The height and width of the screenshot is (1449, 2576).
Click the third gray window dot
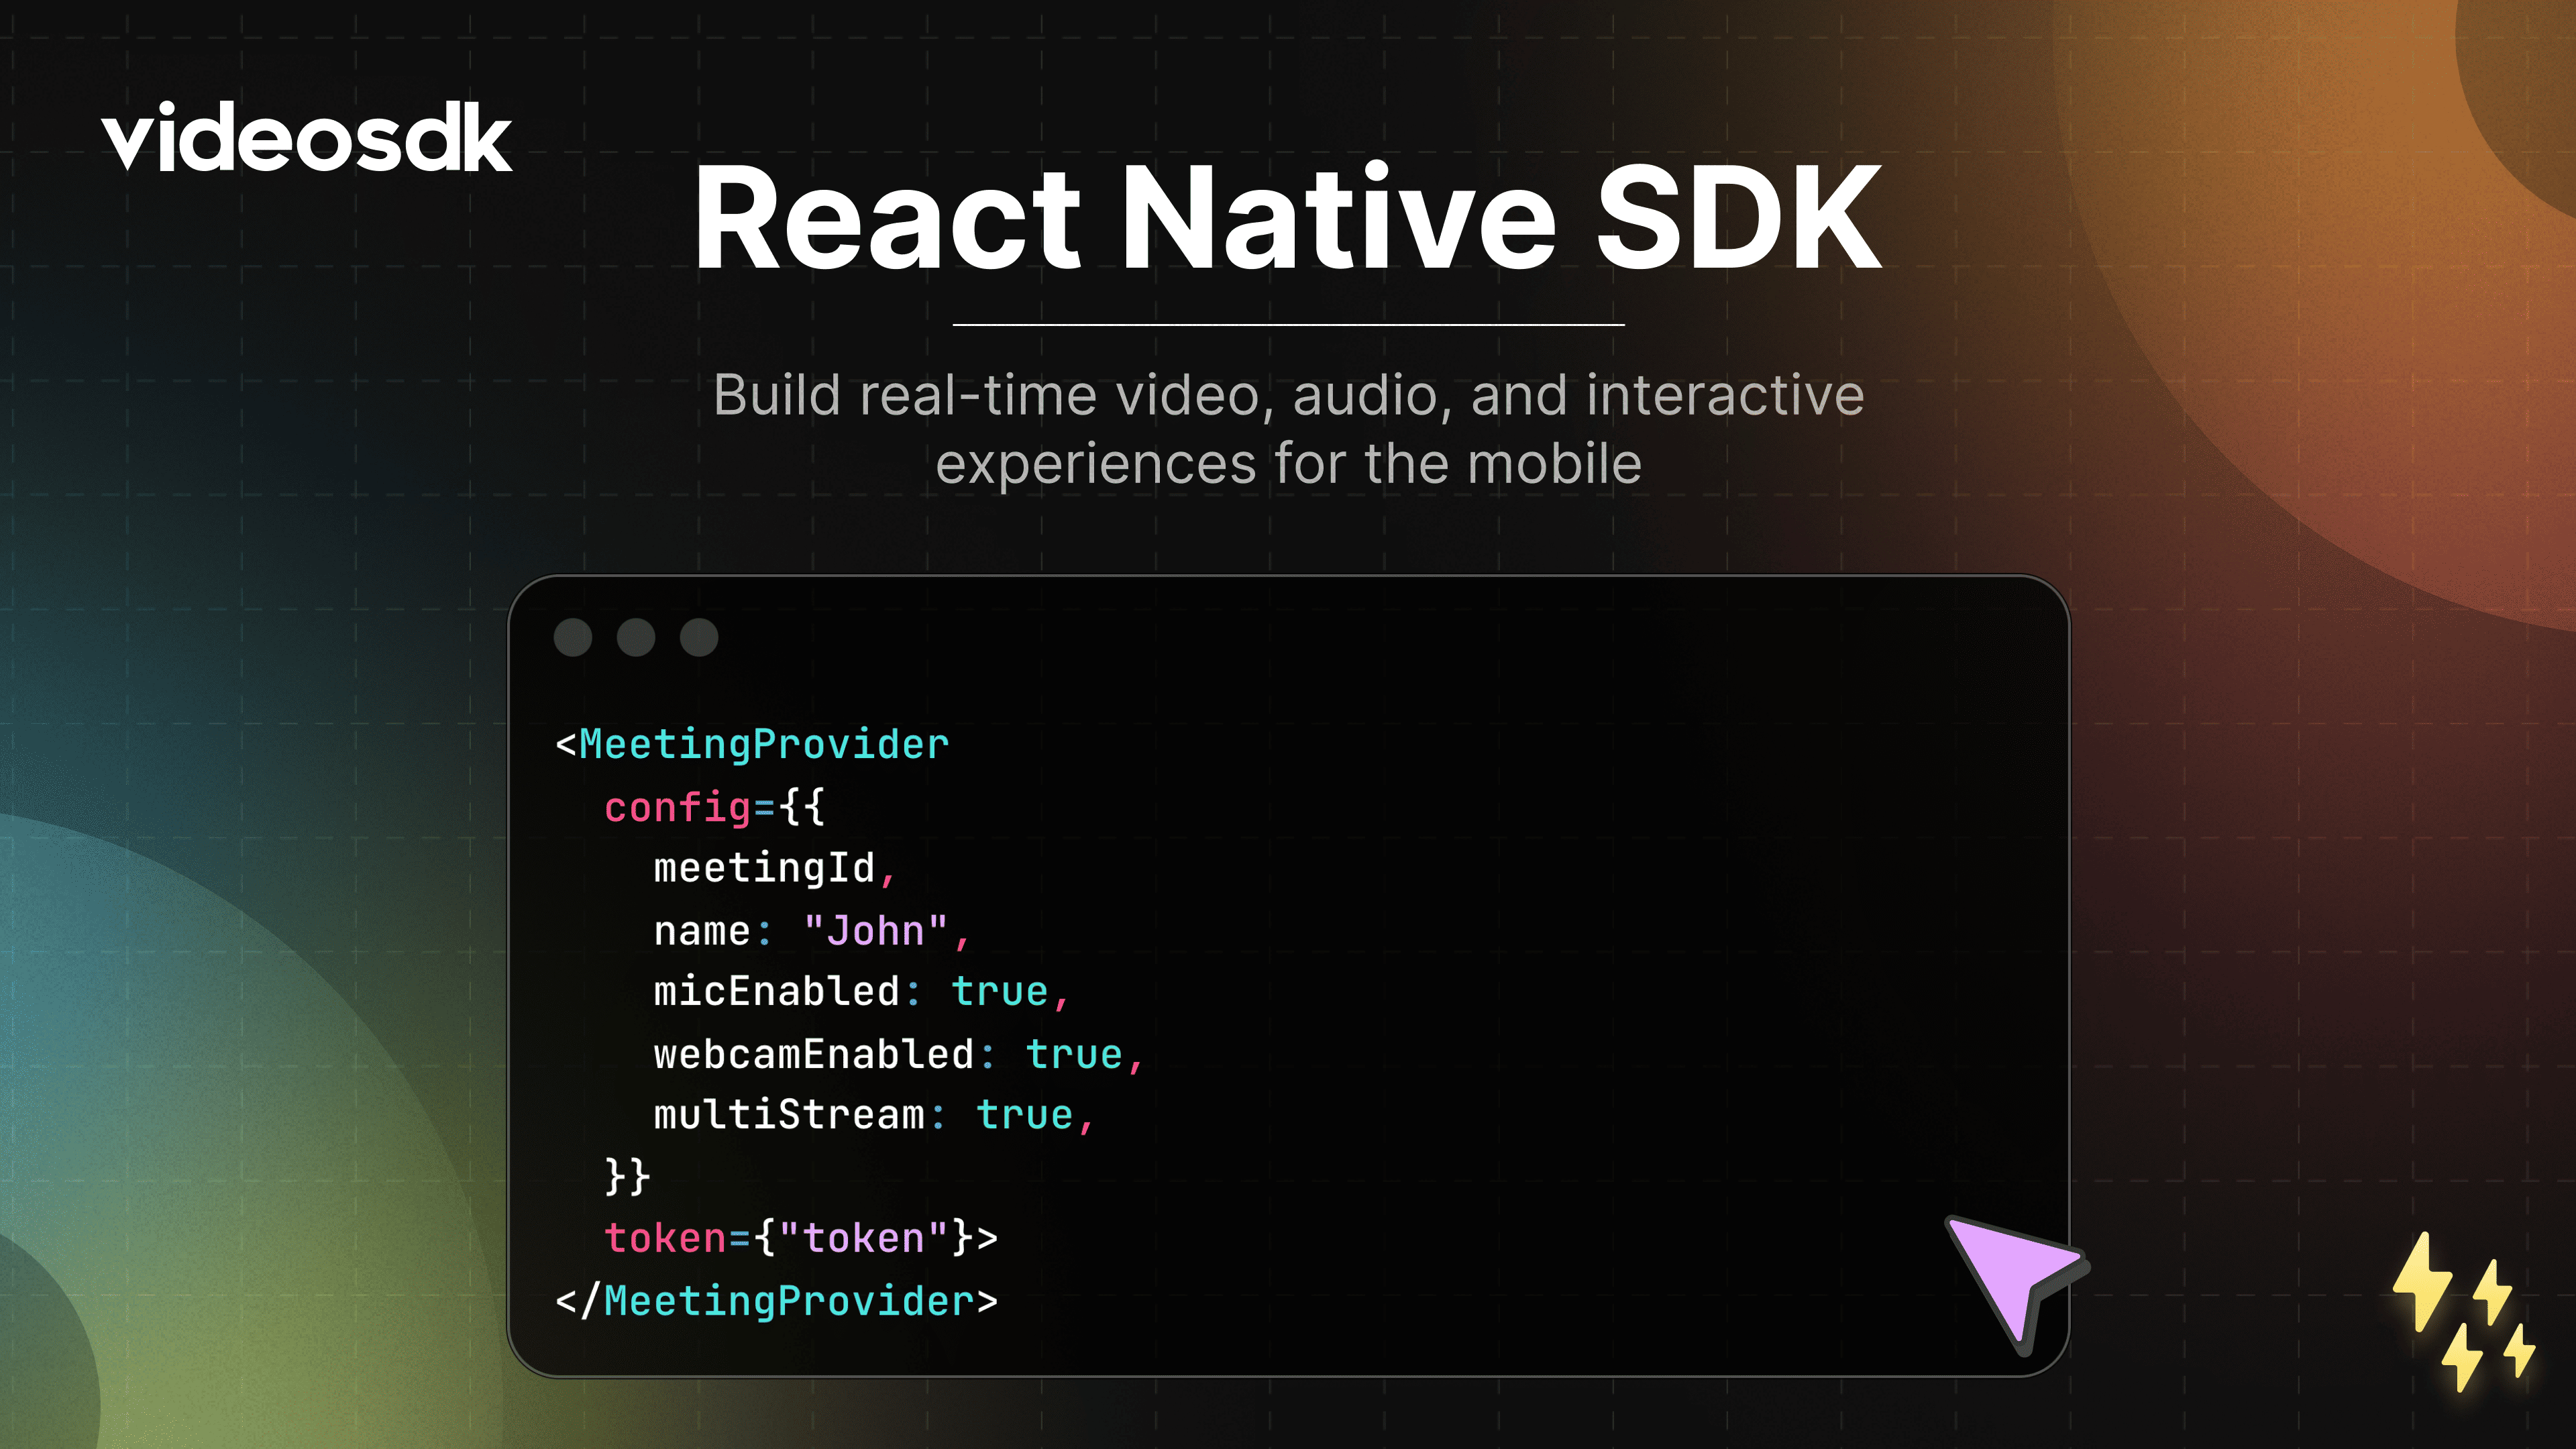pyautogui.click(x=699, y=637)
